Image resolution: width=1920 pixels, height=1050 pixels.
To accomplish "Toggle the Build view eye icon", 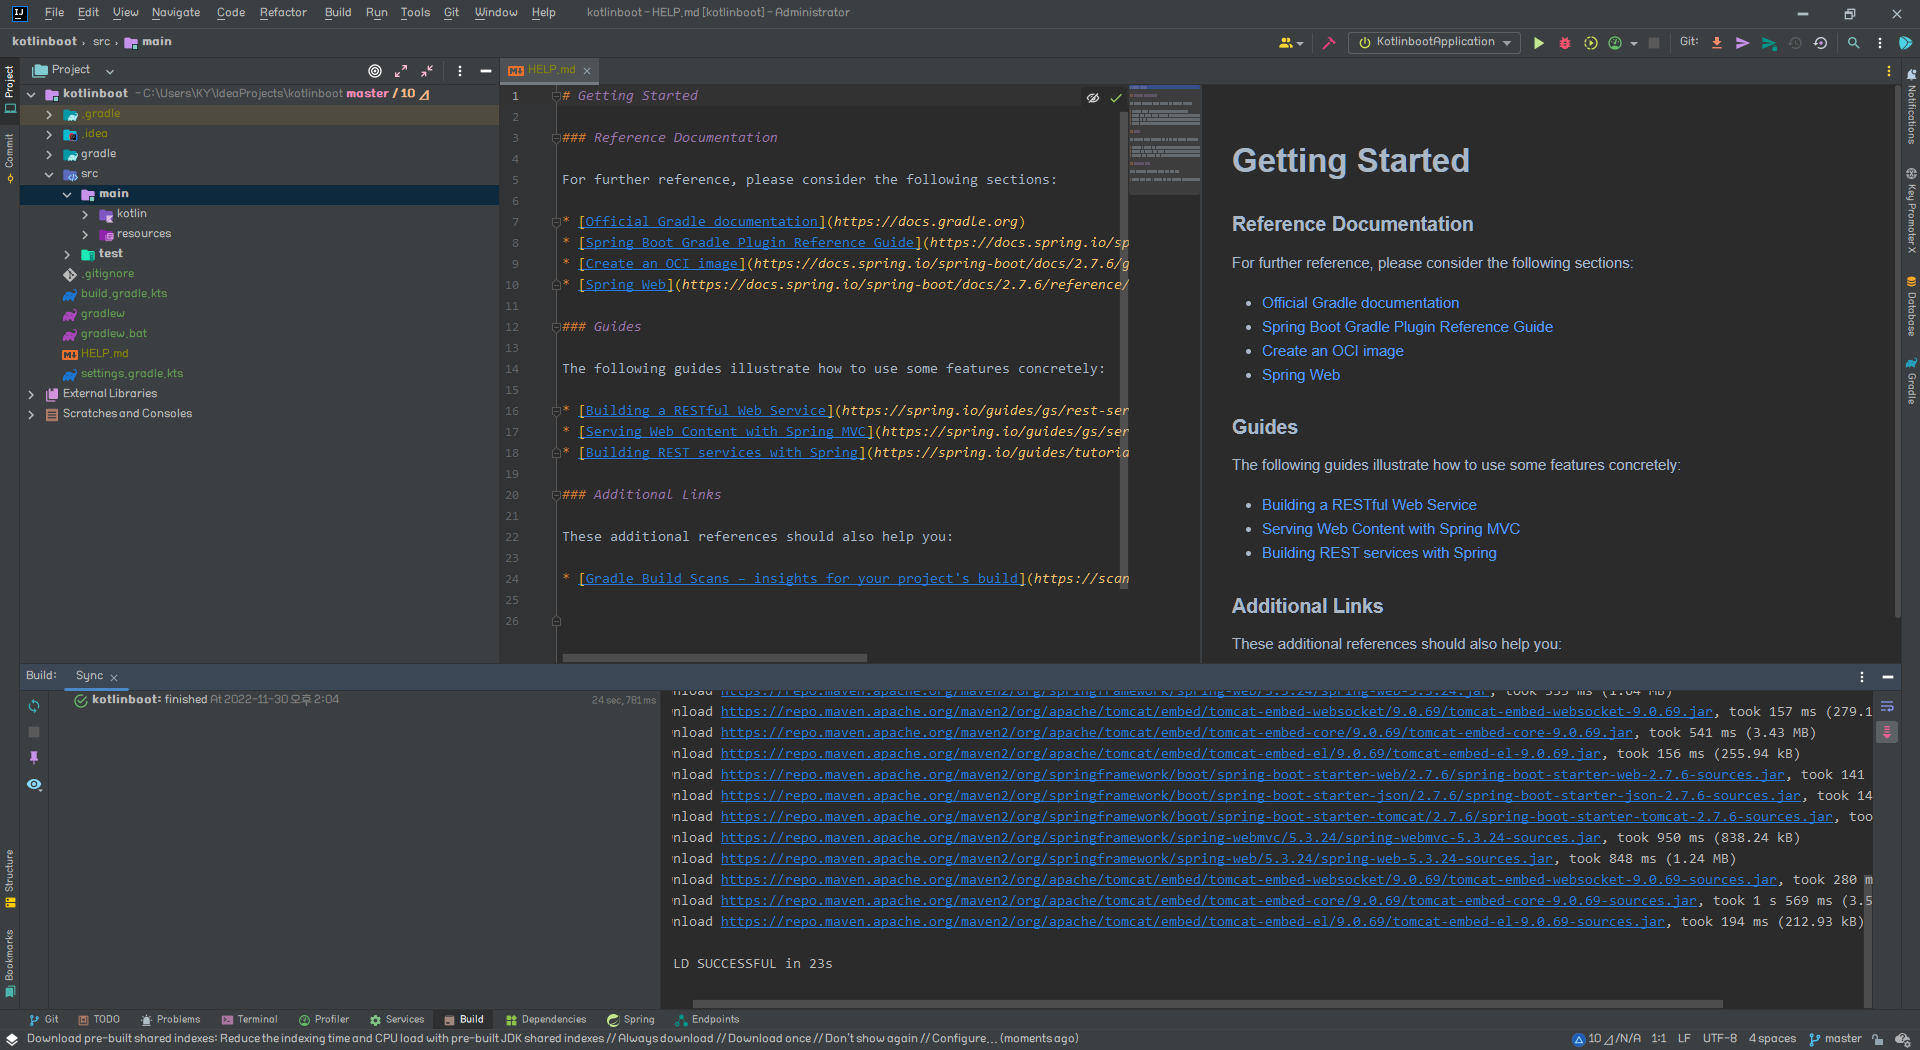I will tap(34, 784).
